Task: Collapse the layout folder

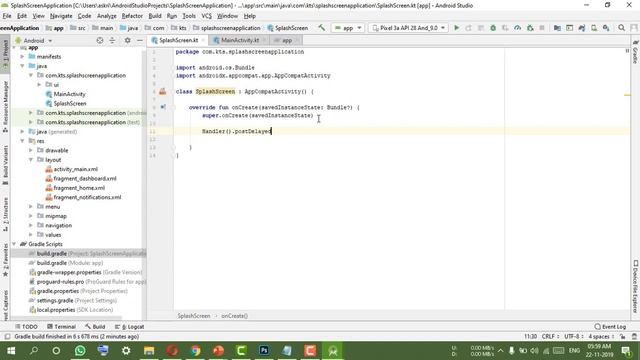Action: (31, 160)
